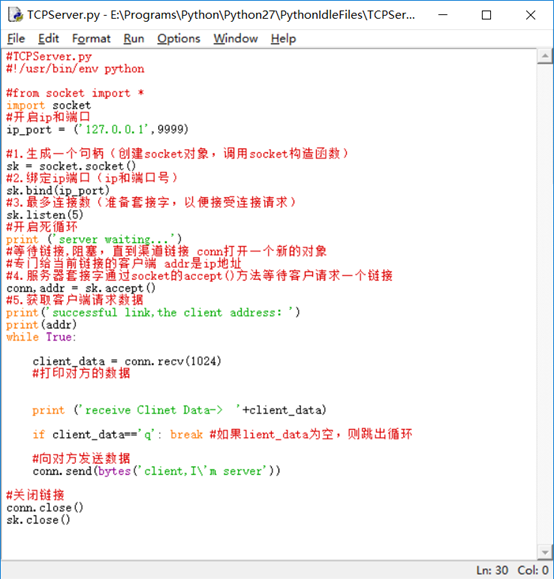
Task: Click the '#!/usr/bin/env python' line
Action: coord(75,69)
